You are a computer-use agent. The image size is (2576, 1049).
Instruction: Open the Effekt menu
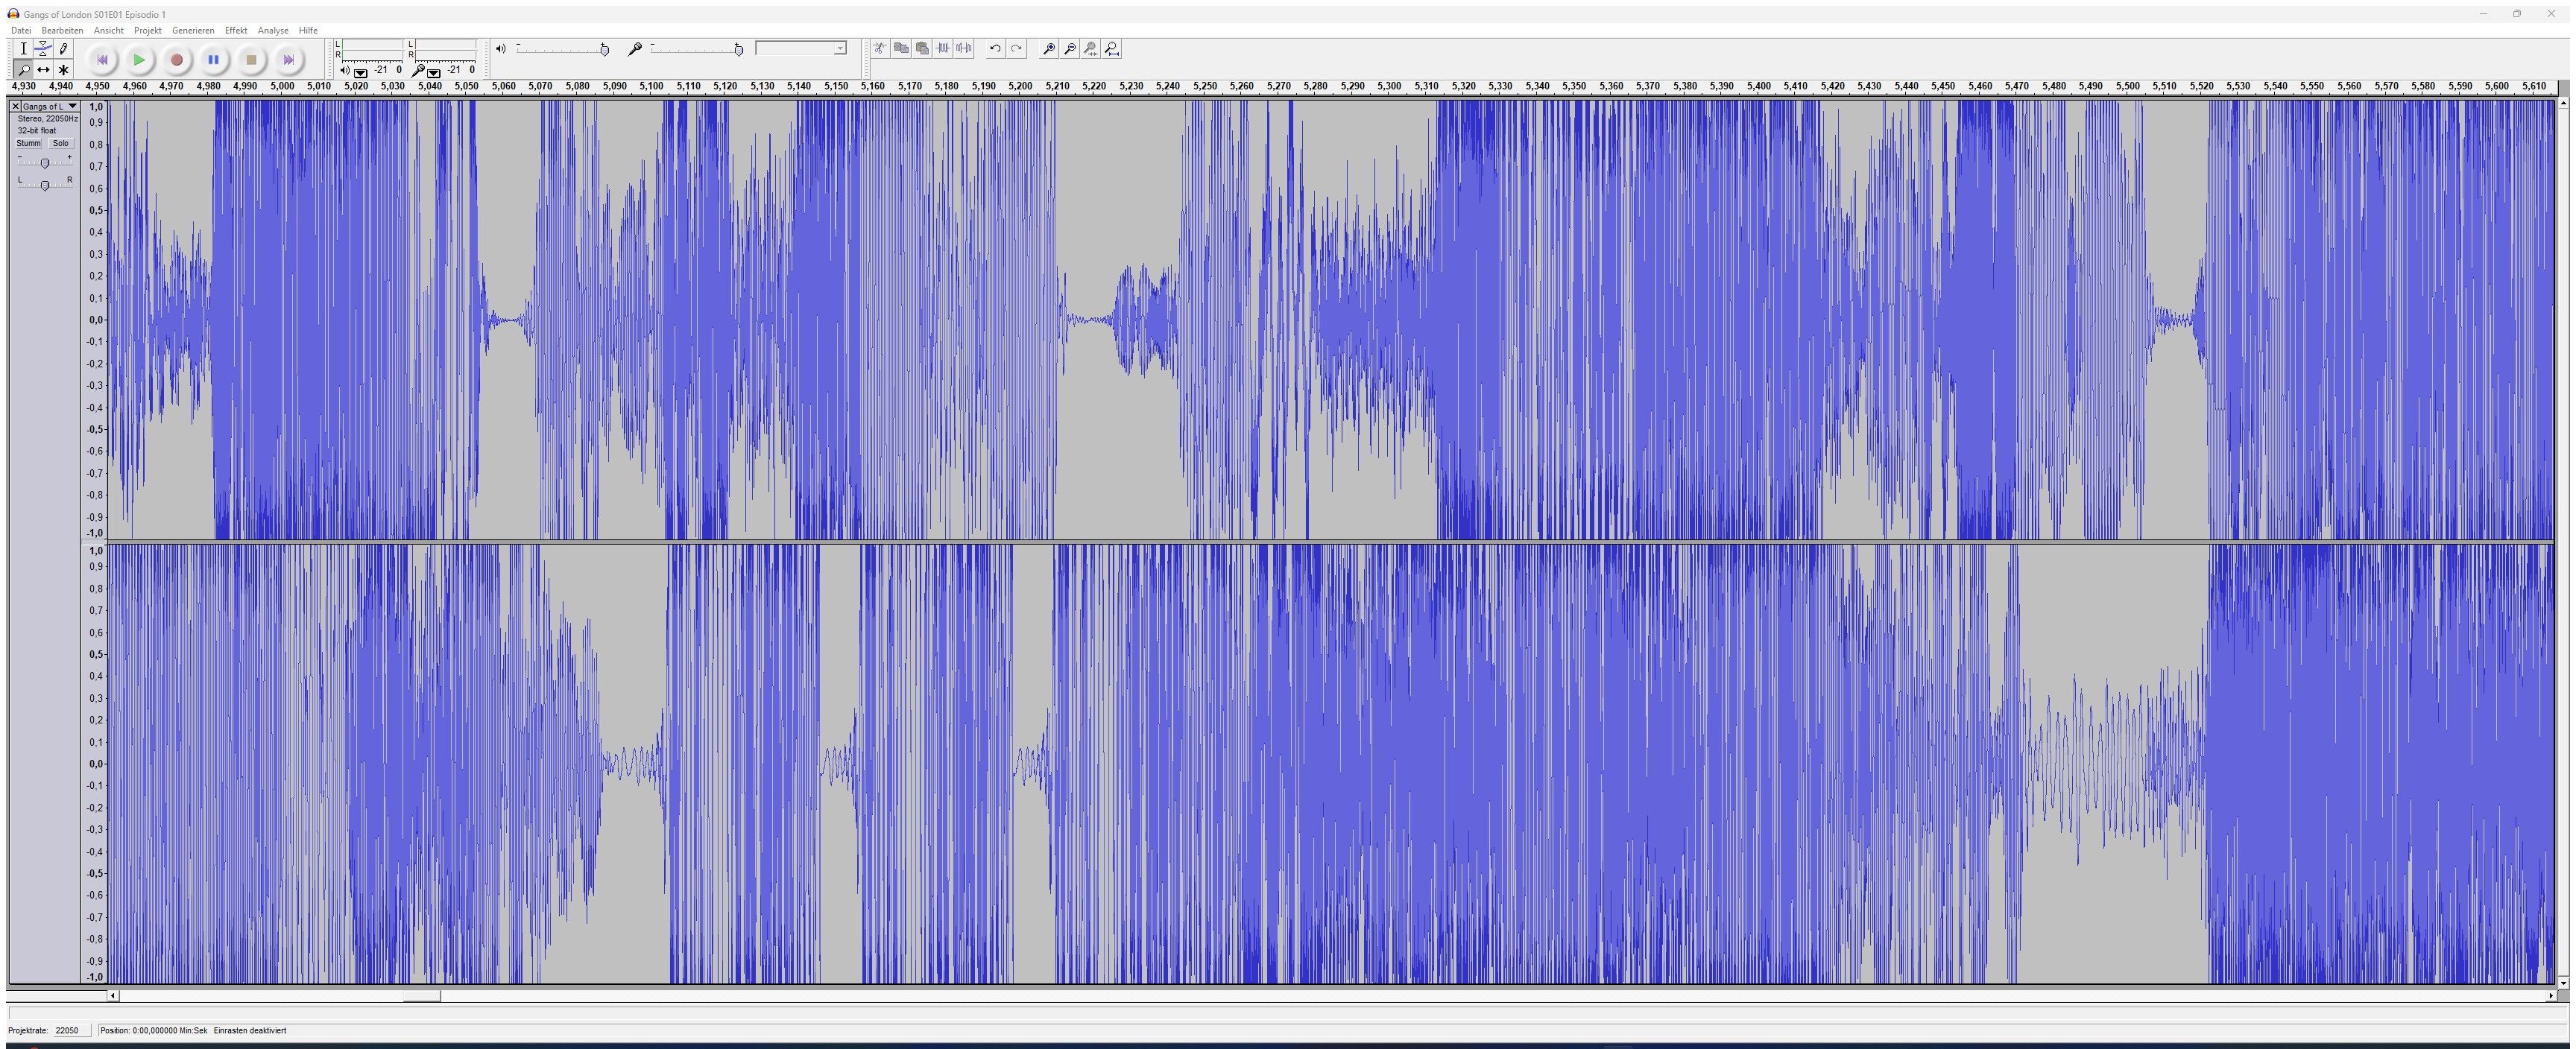(236, 30)
